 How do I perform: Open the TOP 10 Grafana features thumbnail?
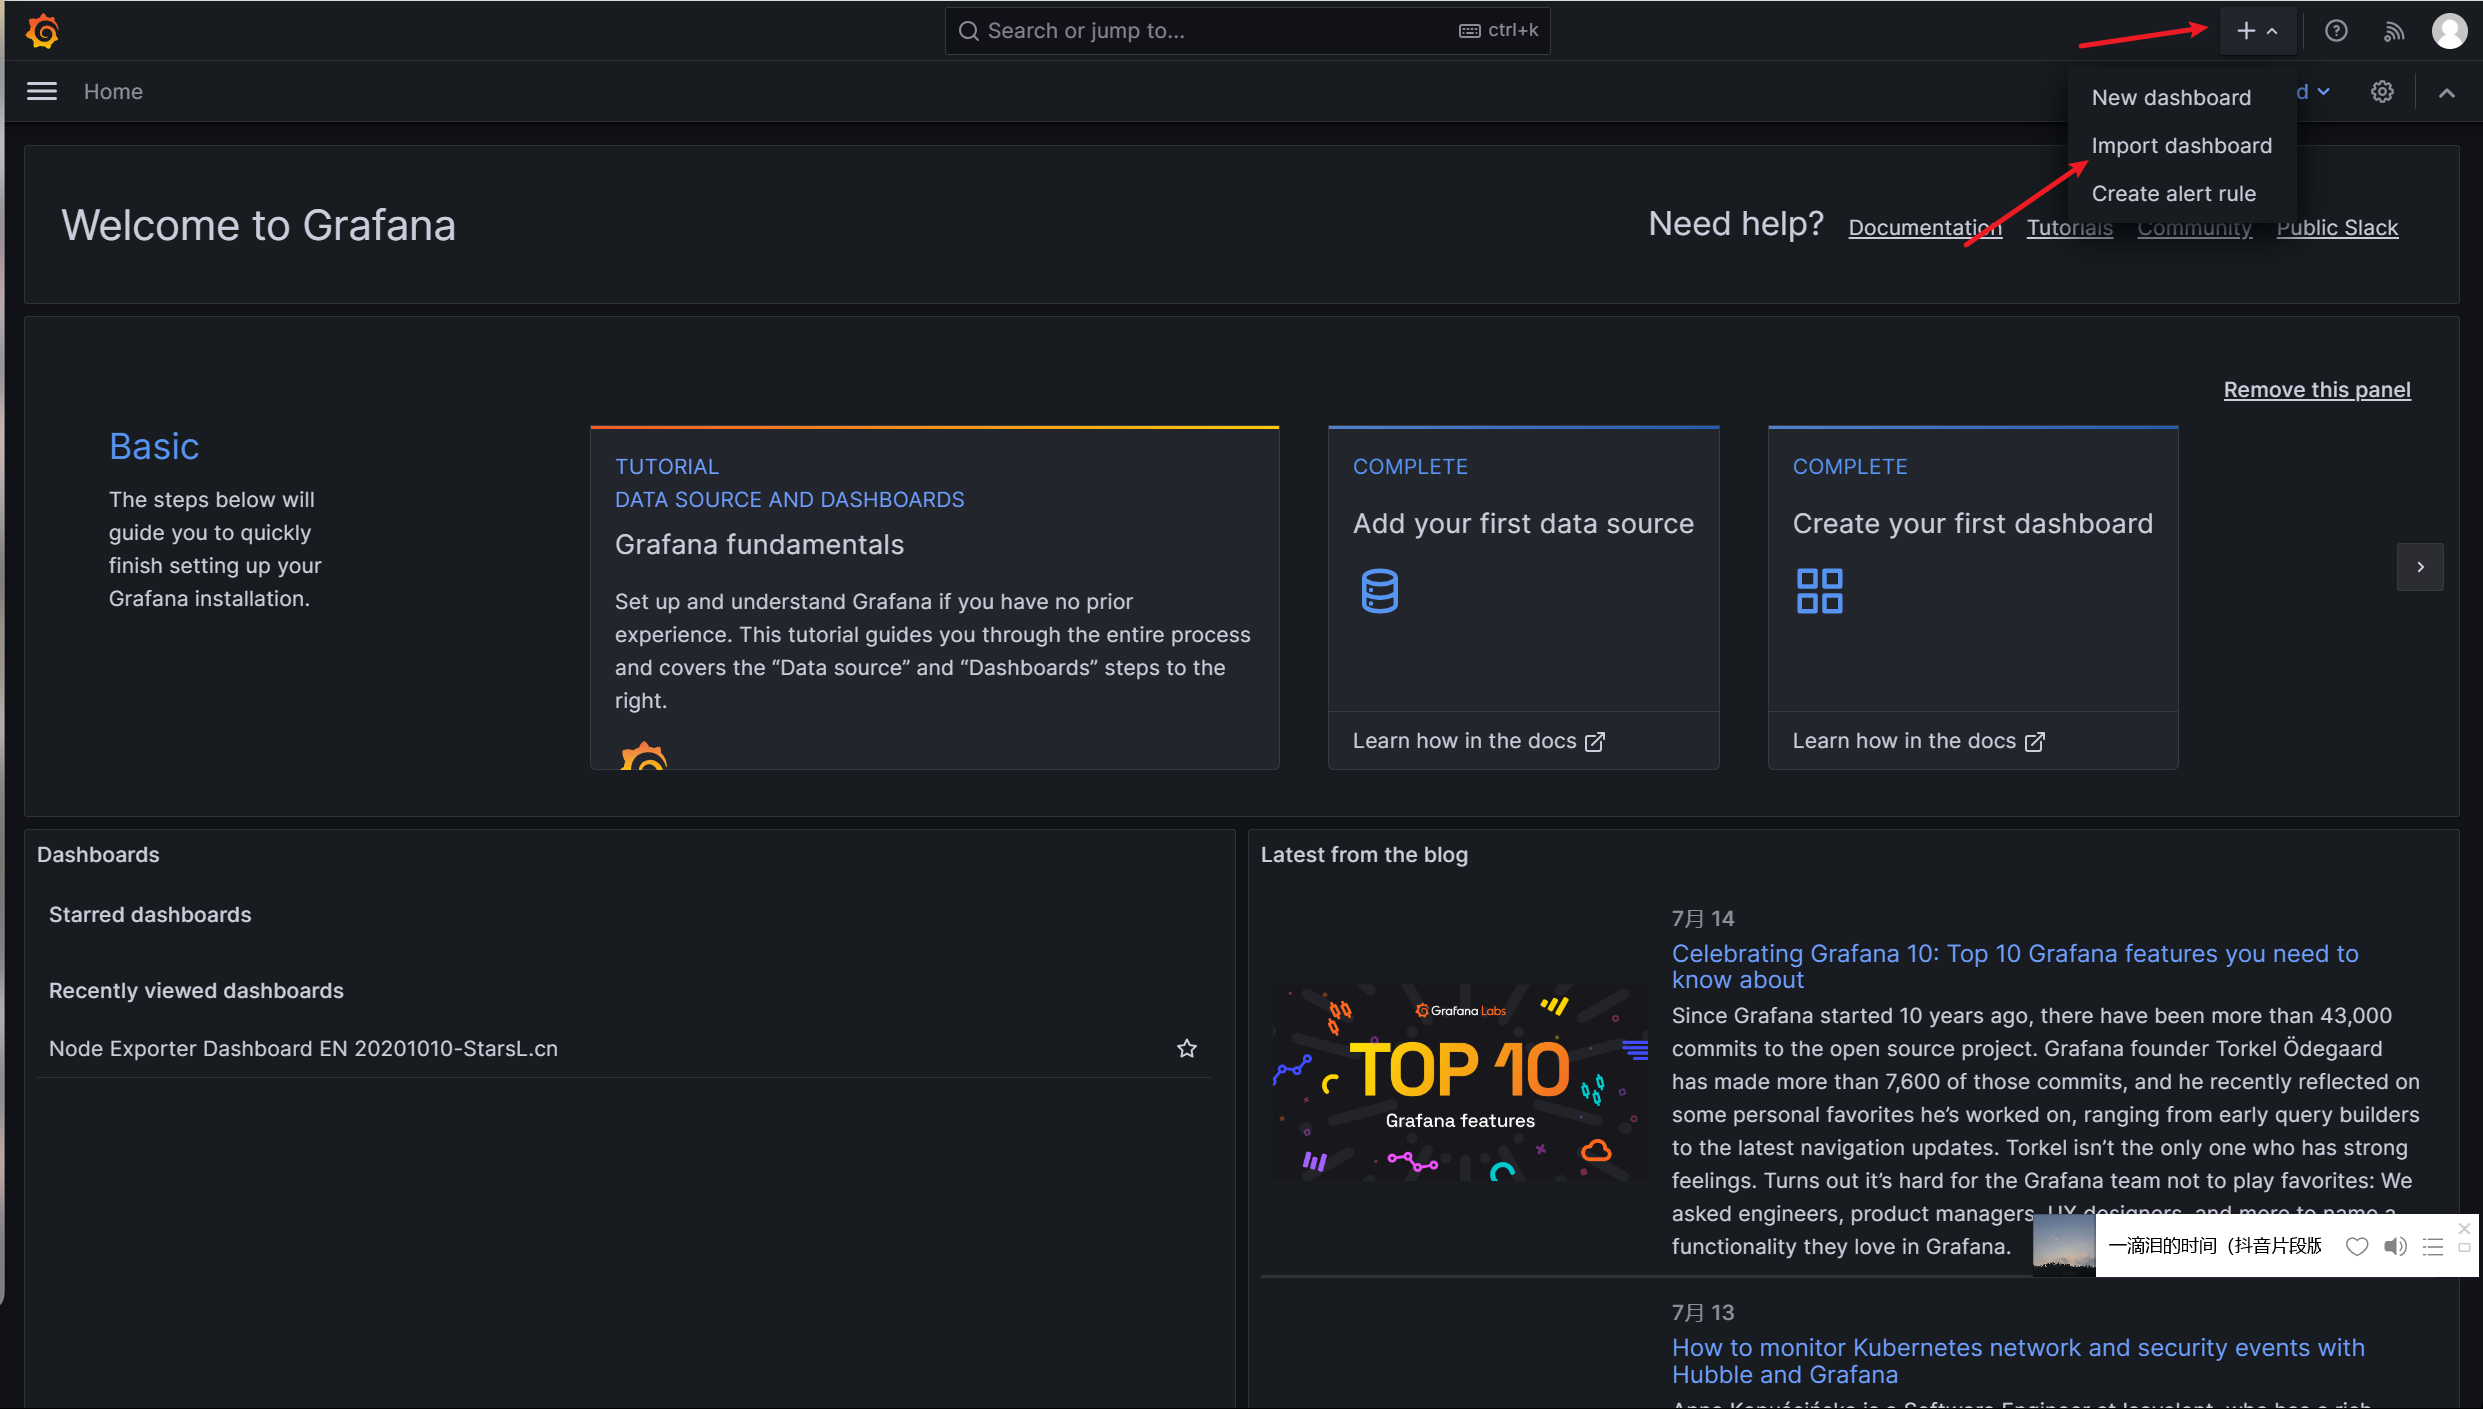tap(1459, 1083)
